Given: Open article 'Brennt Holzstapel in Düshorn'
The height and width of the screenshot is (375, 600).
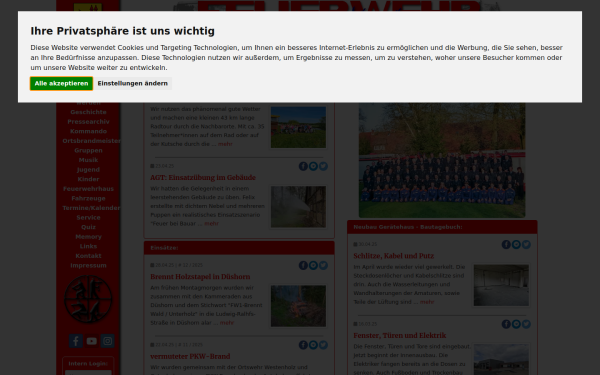Looking at the screenshot, I should click(x=200, y=277).
